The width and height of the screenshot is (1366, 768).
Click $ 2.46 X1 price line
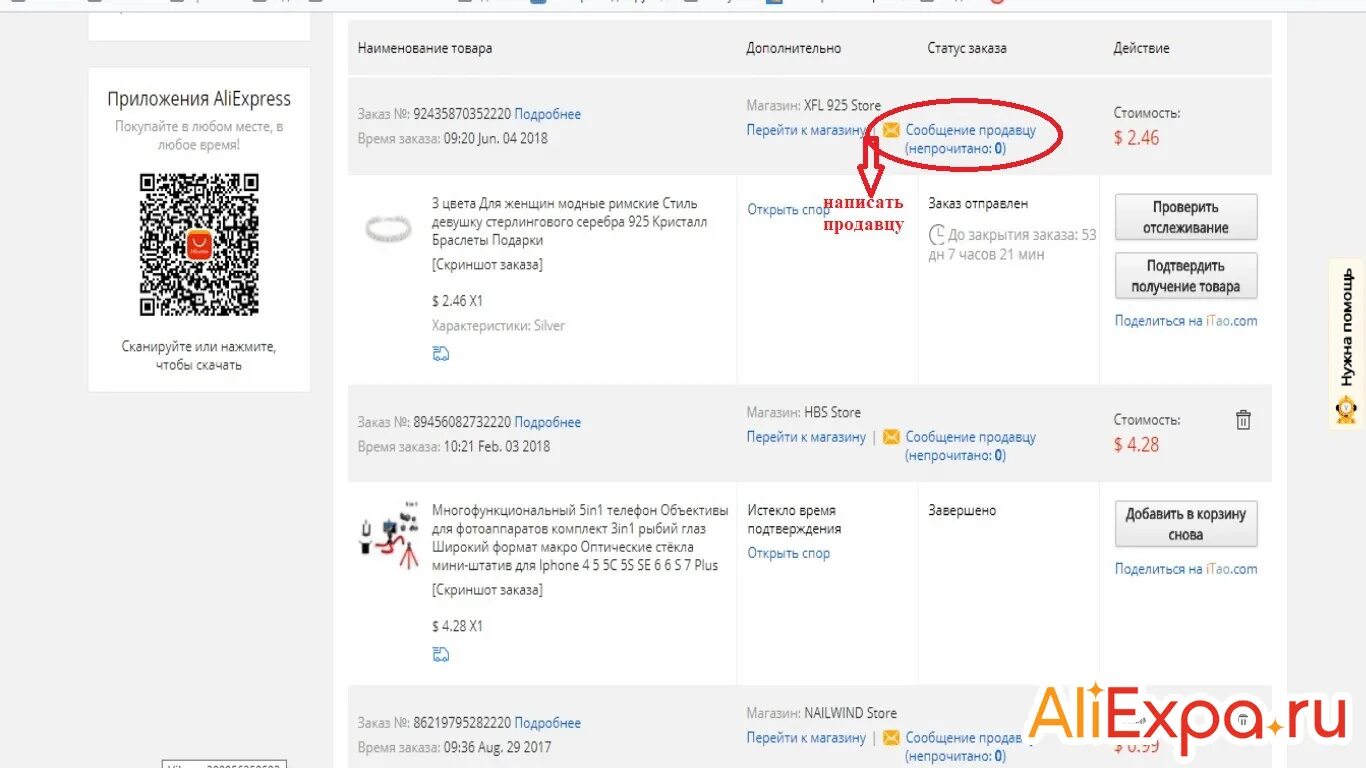pos(457,301)
